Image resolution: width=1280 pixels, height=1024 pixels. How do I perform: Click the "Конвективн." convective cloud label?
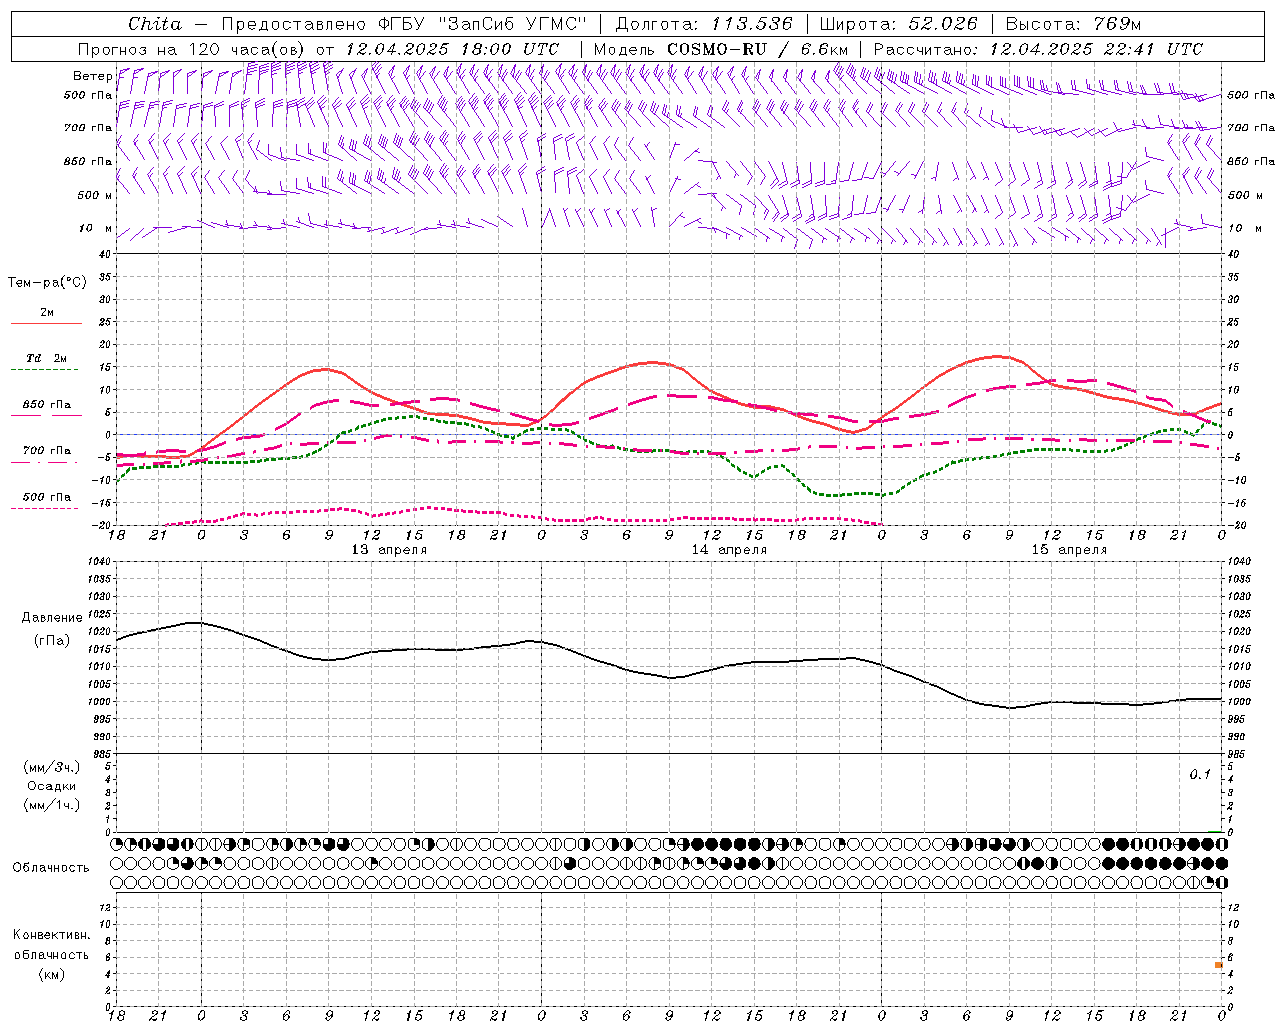[52, 935]
